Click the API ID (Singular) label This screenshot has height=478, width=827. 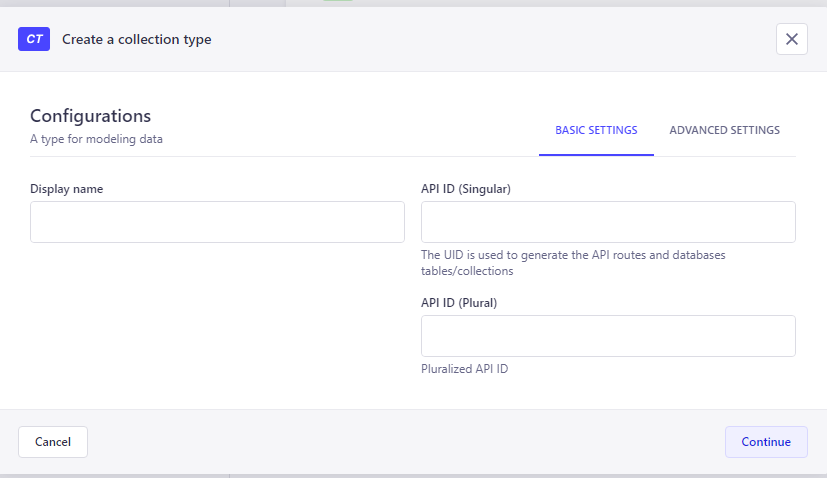pos(466,189)
